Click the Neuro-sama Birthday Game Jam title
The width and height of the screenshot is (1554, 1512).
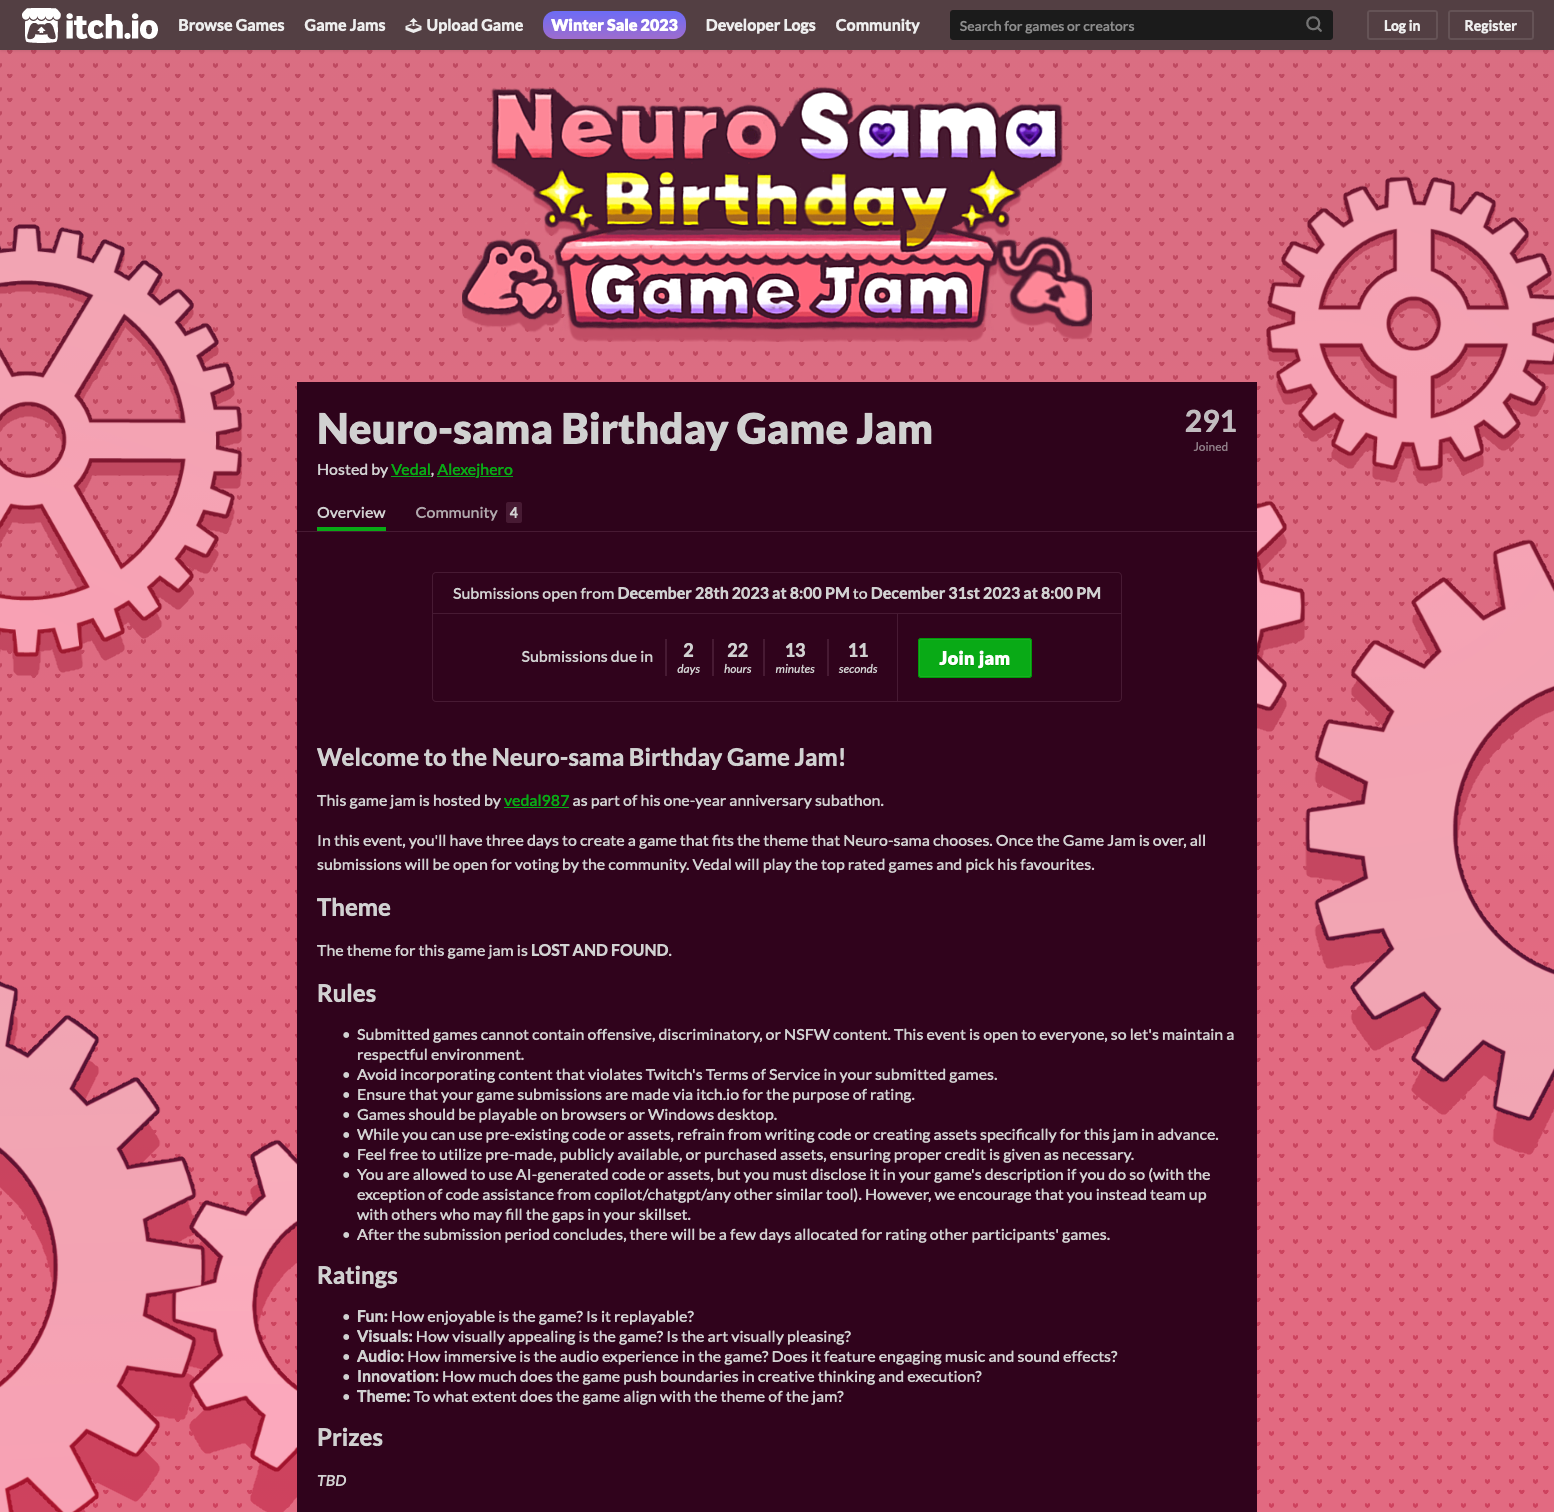coord(625,429)
